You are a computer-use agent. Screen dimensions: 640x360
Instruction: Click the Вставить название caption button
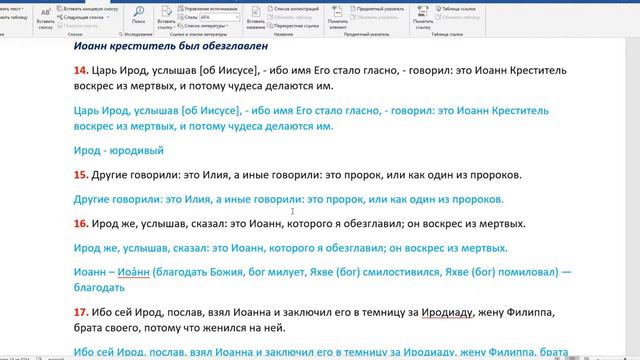[x=256, y=18]
